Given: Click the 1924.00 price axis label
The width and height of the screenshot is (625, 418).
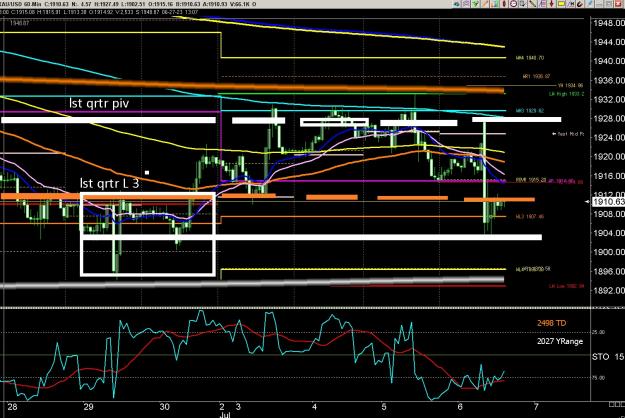Looking at the screenshot, I should [609, 137].
